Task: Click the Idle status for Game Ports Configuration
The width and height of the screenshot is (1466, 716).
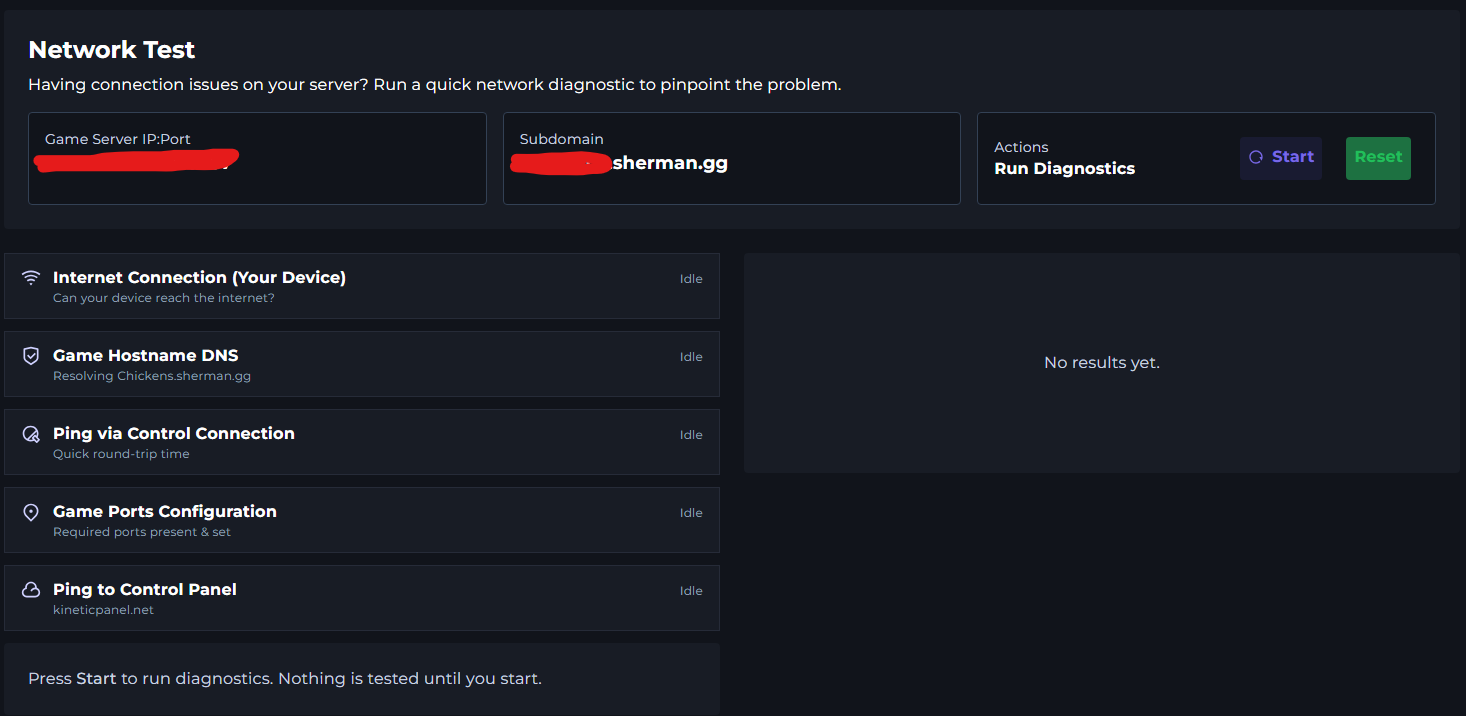Action: [x=691, y=513]
